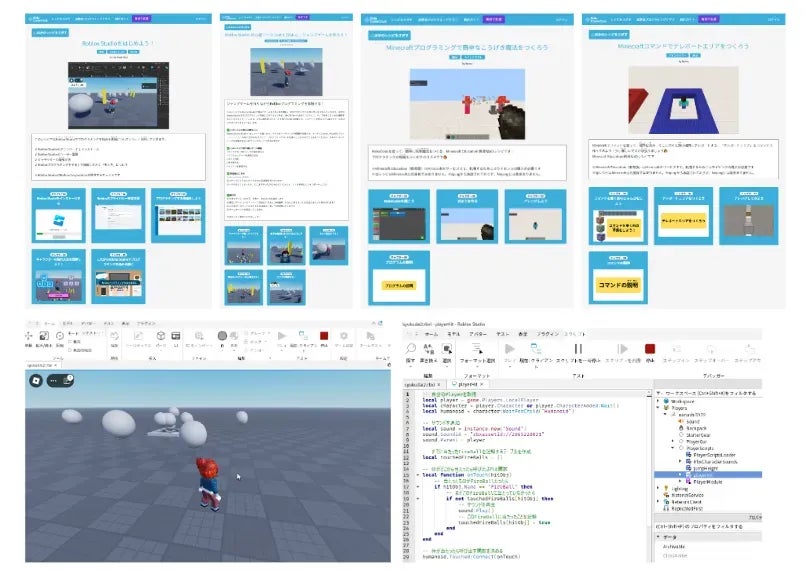807x571 pixels.
Task: Open the Minecraft teleport page main thumbnail
Action: click(683, 100)
